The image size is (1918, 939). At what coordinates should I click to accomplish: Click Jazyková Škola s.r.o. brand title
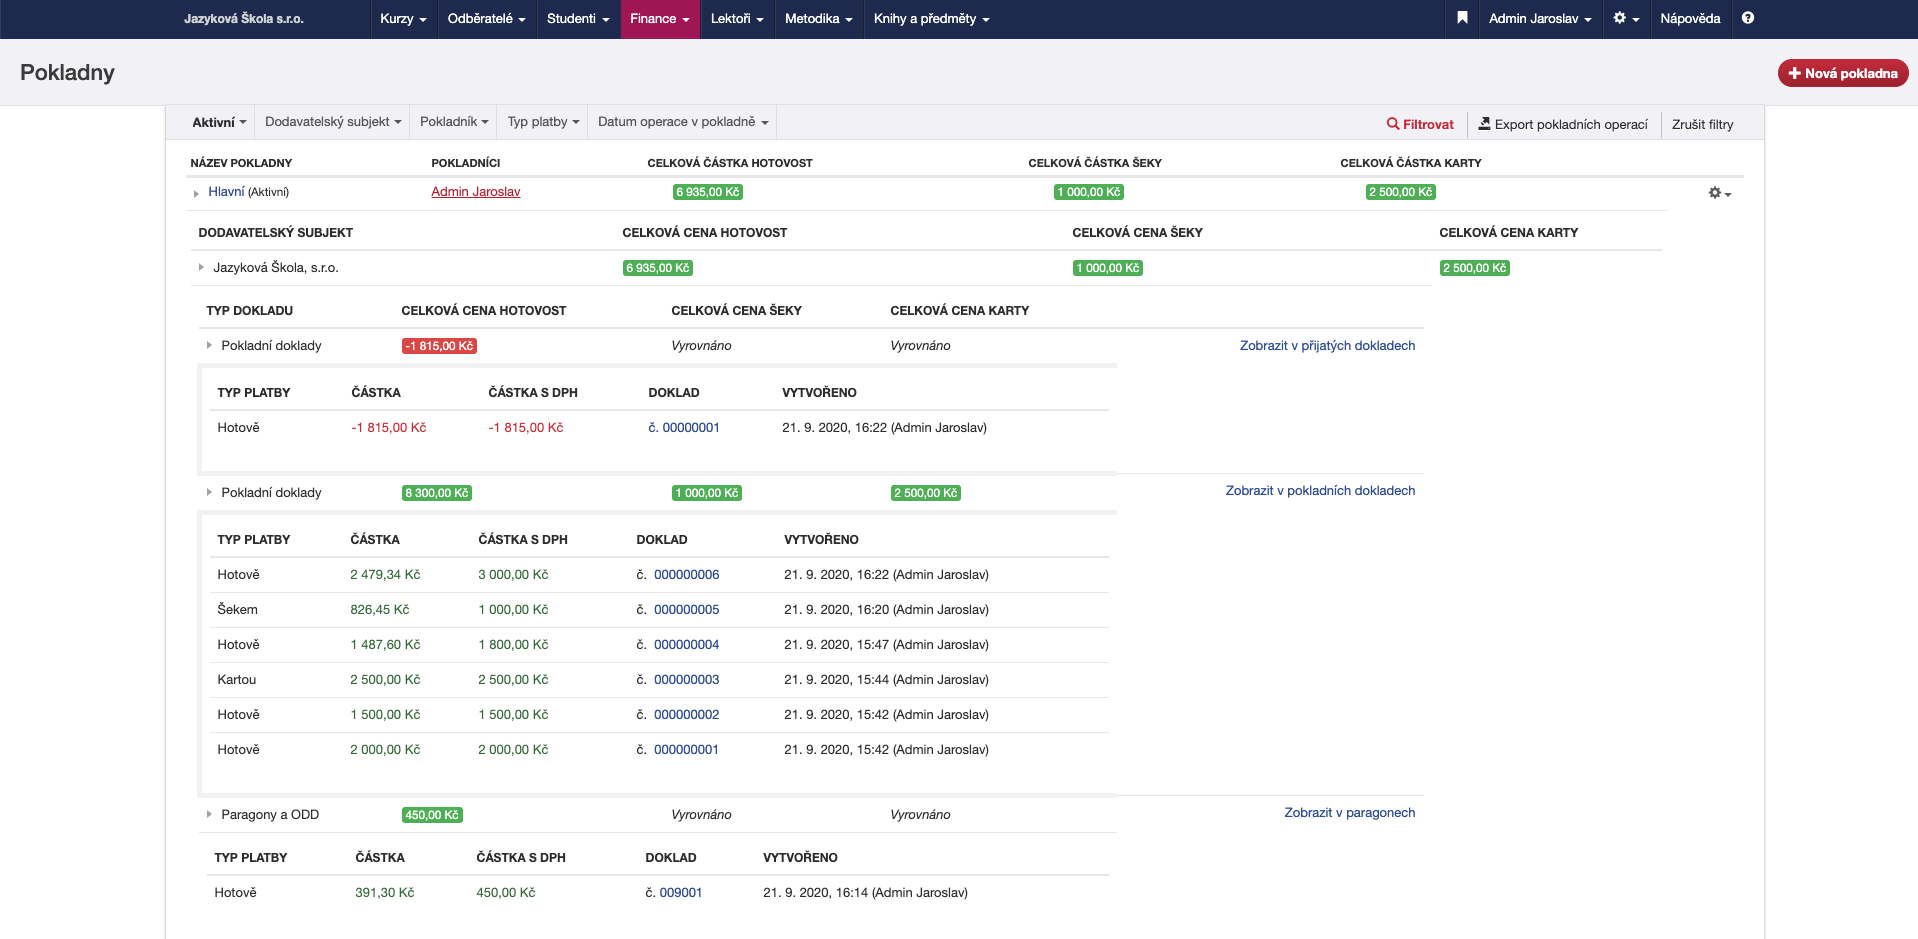point(244,19)
